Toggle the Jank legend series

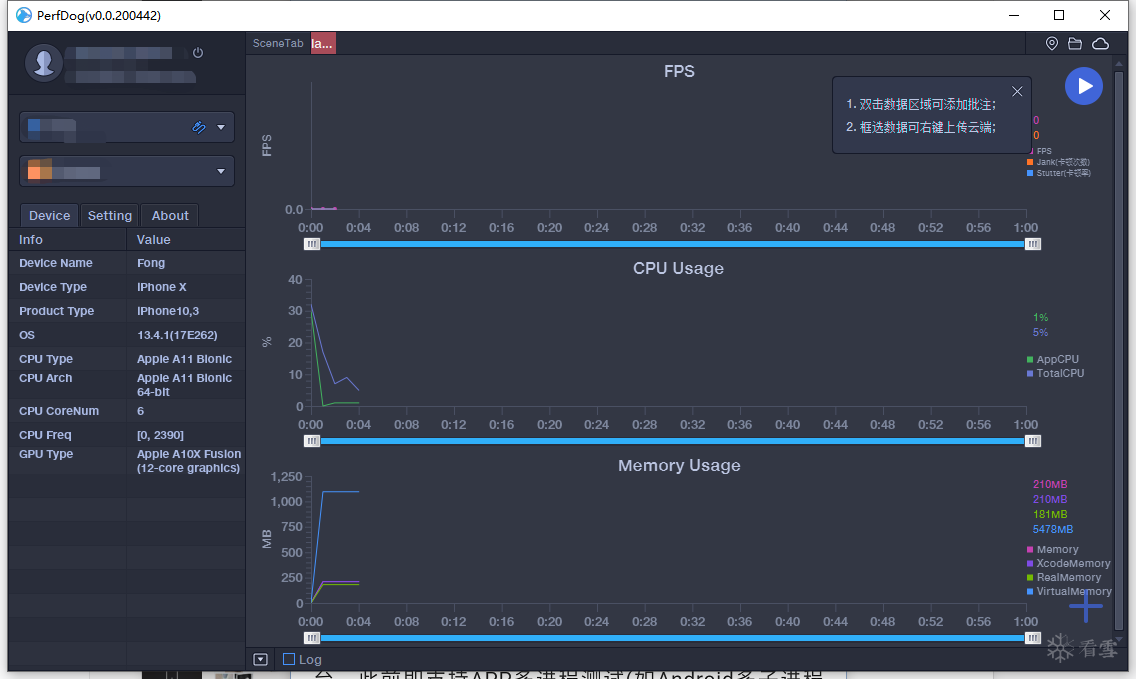pos(1058,162)
